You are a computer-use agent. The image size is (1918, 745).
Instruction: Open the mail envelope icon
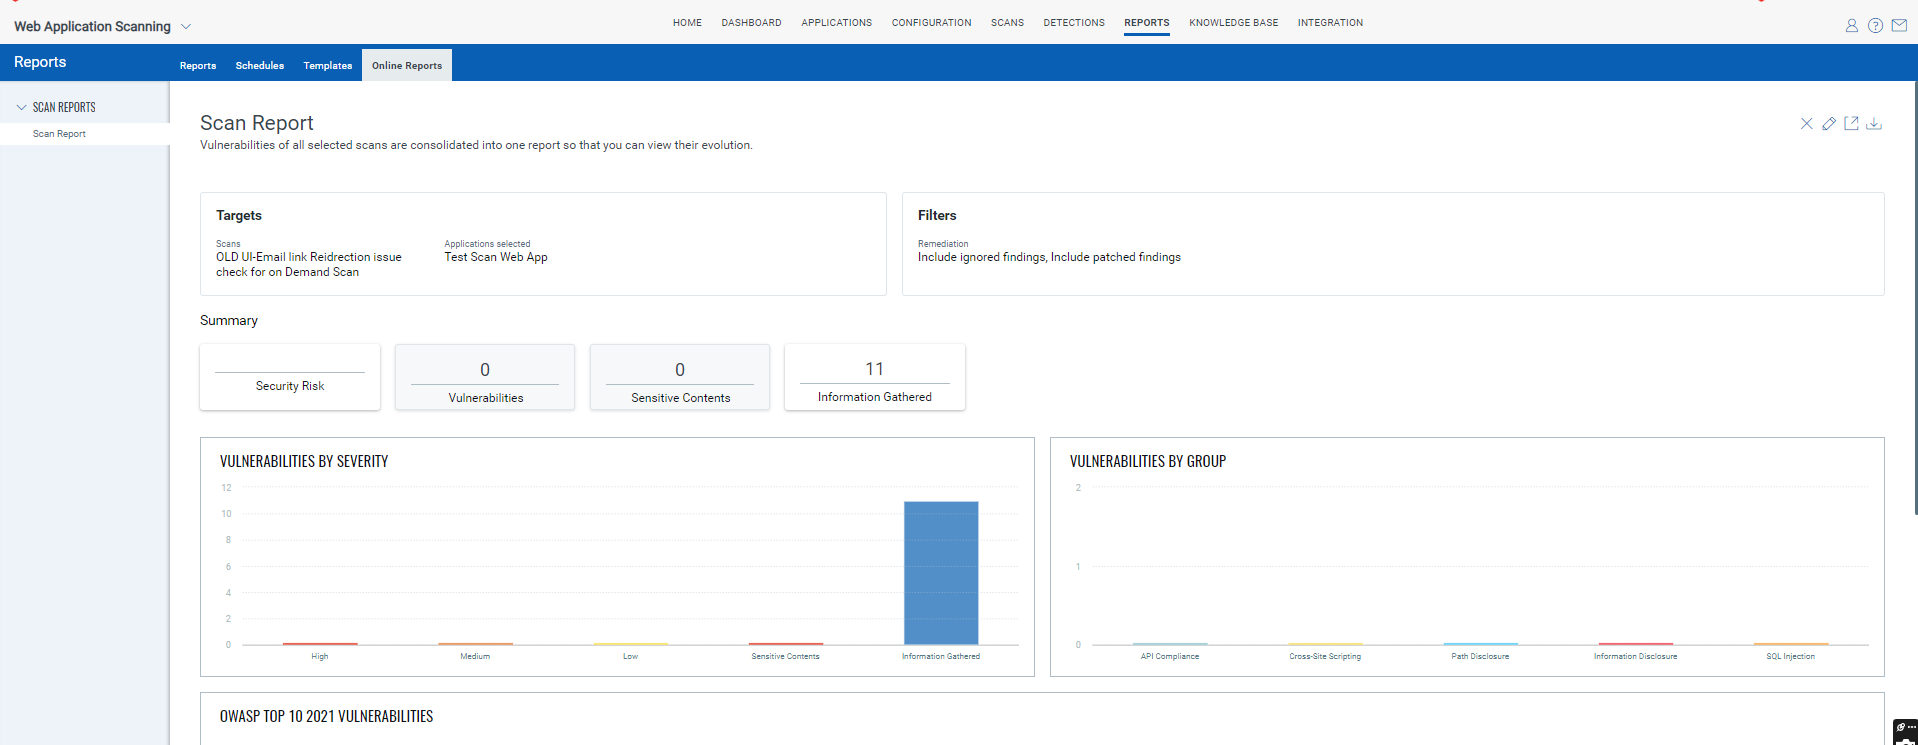point(1899,26)
